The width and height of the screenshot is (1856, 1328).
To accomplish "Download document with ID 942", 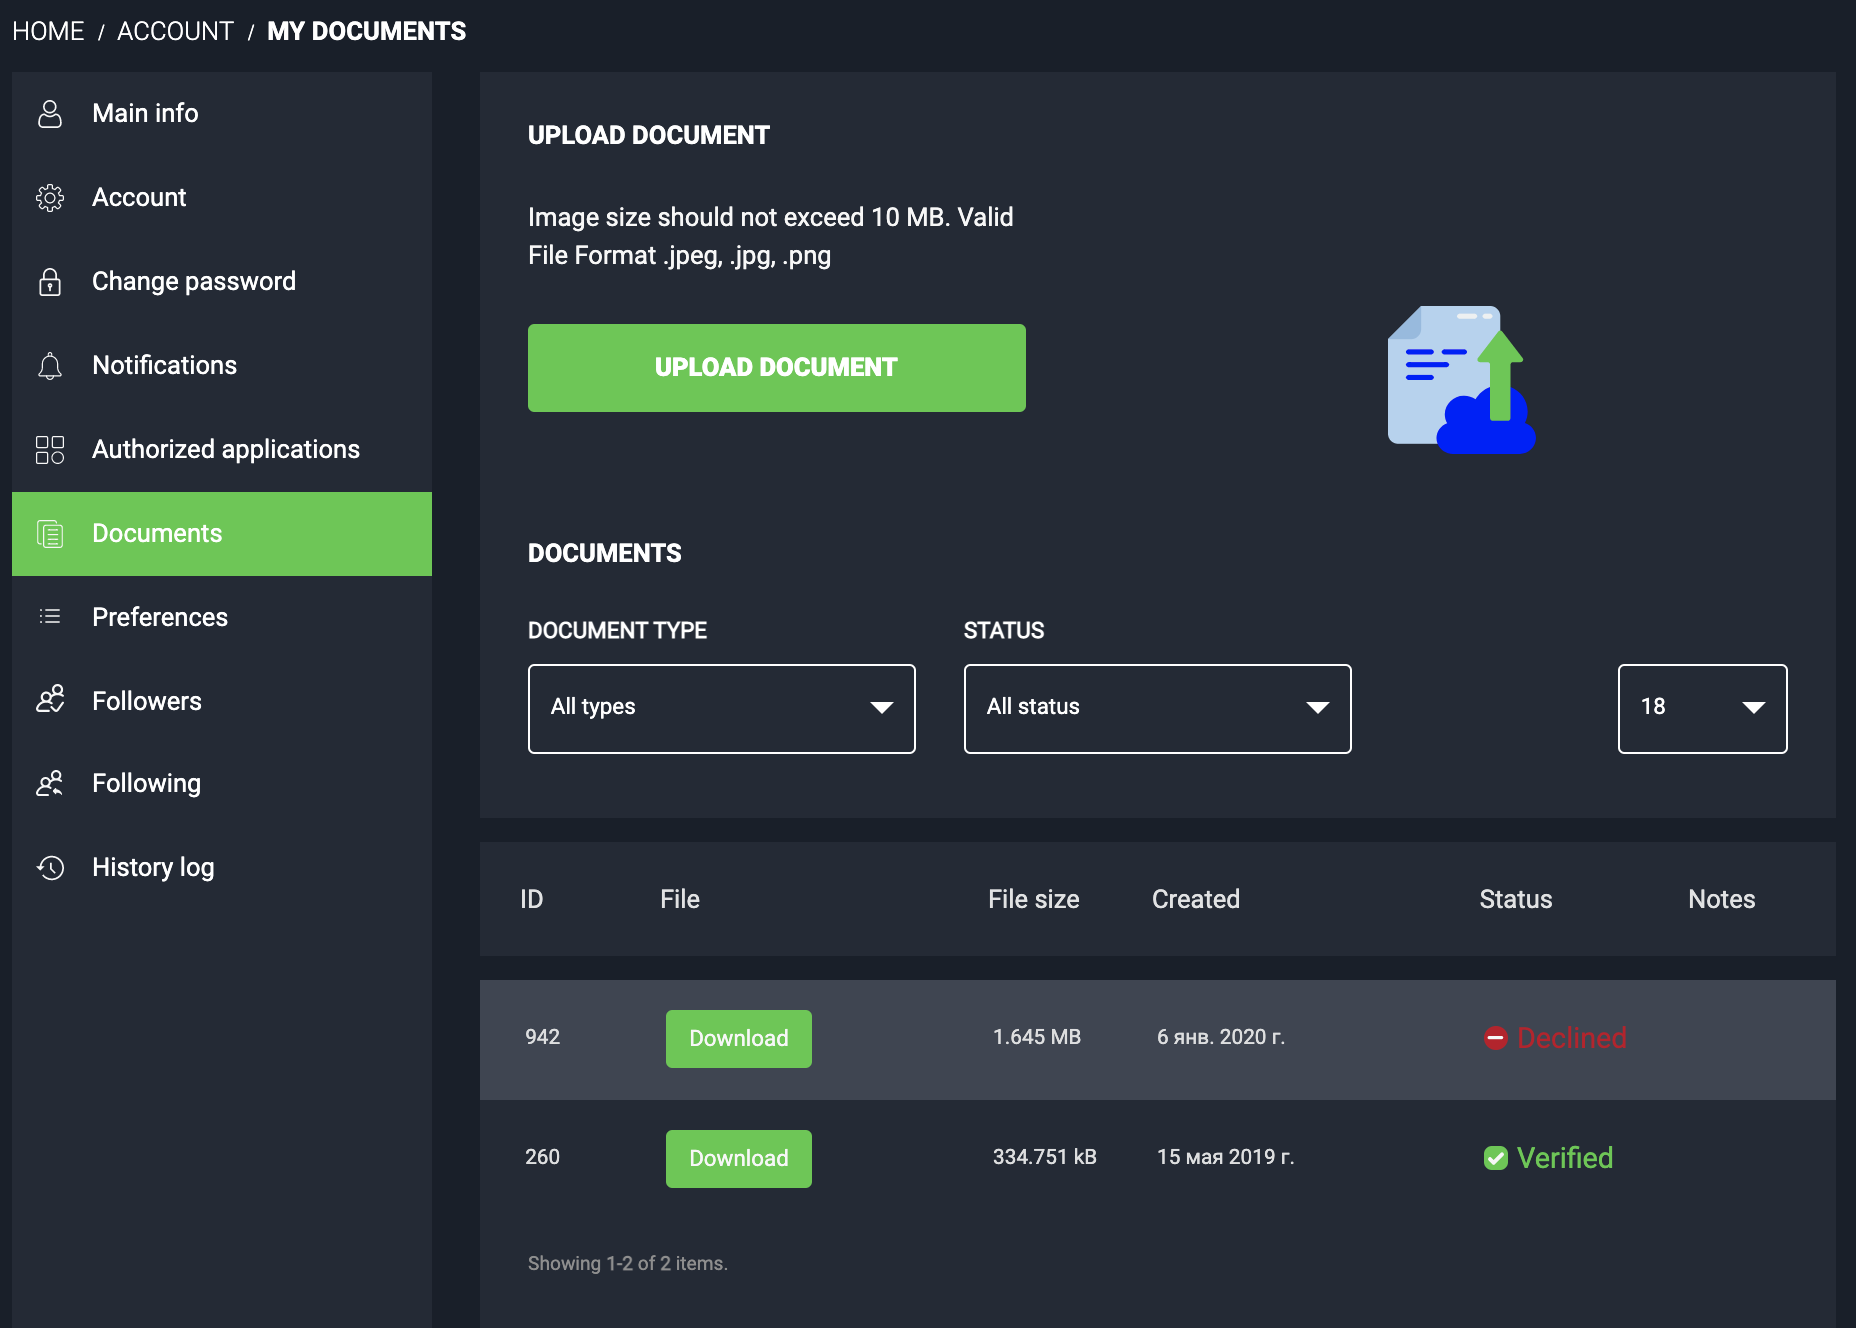I will (738, 1039).
